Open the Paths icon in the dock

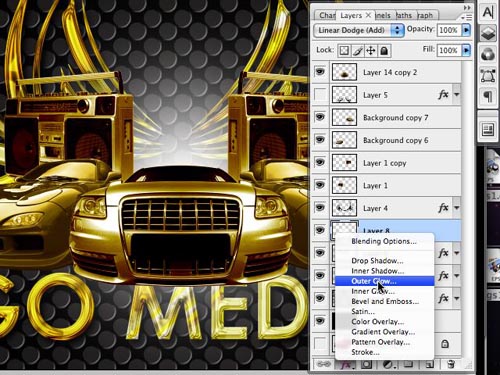coord(488,76)
